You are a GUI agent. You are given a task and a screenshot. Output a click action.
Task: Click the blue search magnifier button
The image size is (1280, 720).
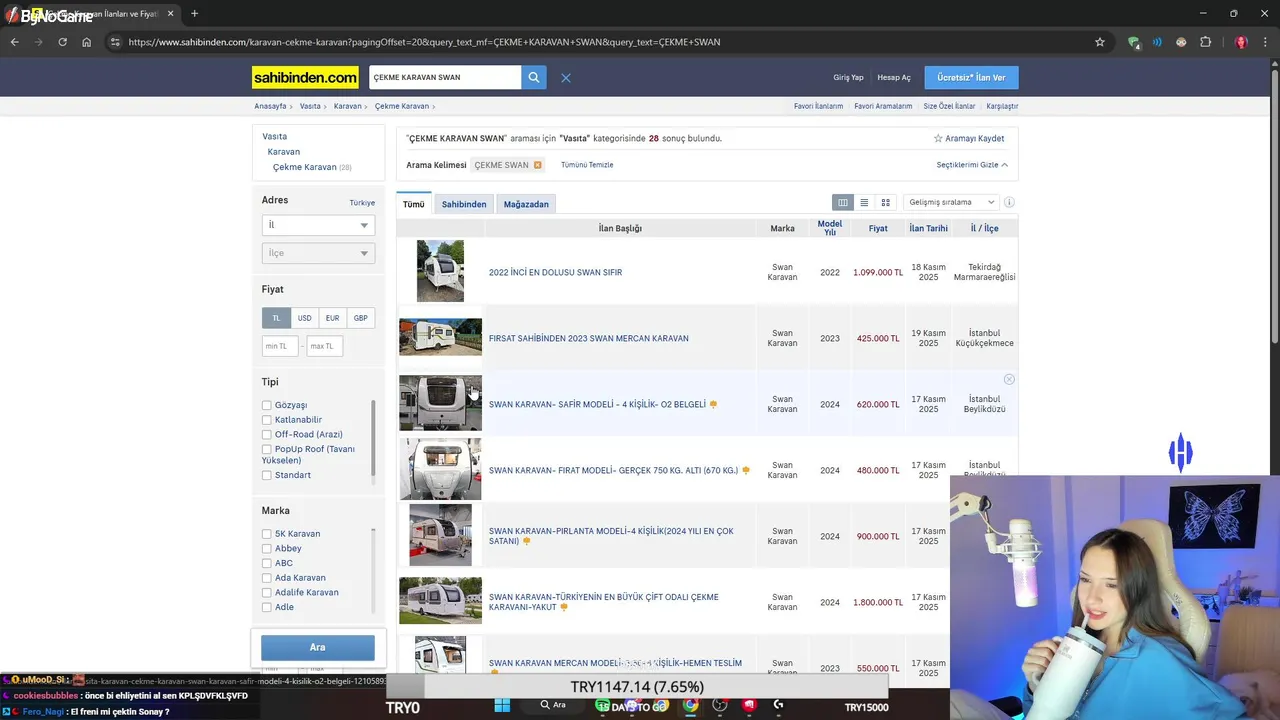pyautogui.click(x=534, y=77)
